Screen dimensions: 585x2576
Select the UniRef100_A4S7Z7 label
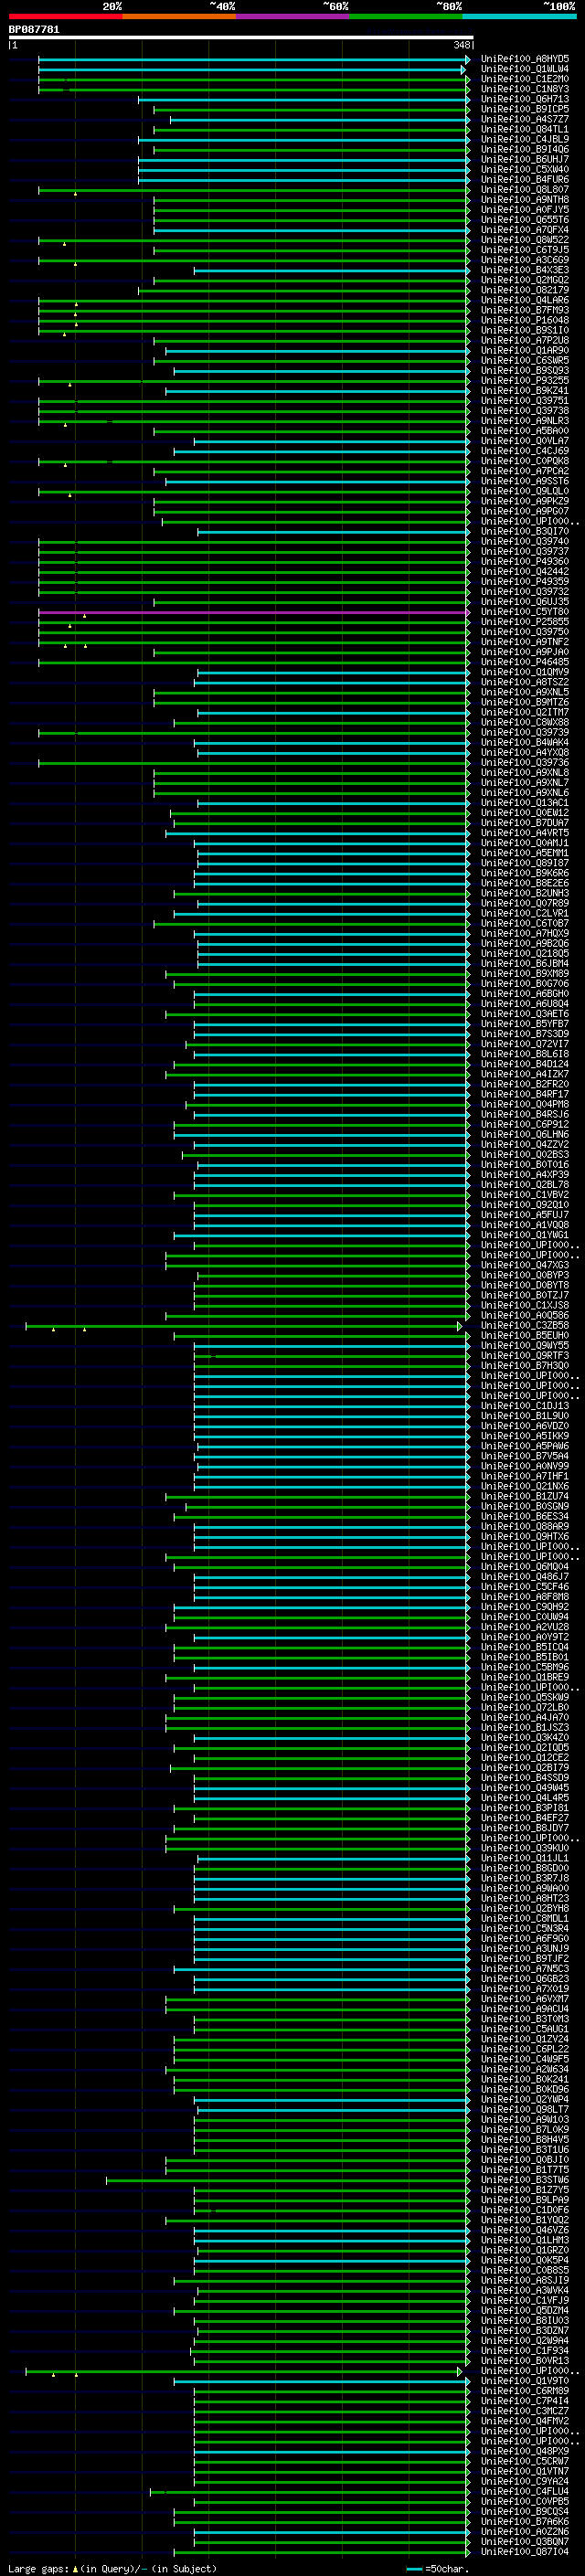[525, 119]
